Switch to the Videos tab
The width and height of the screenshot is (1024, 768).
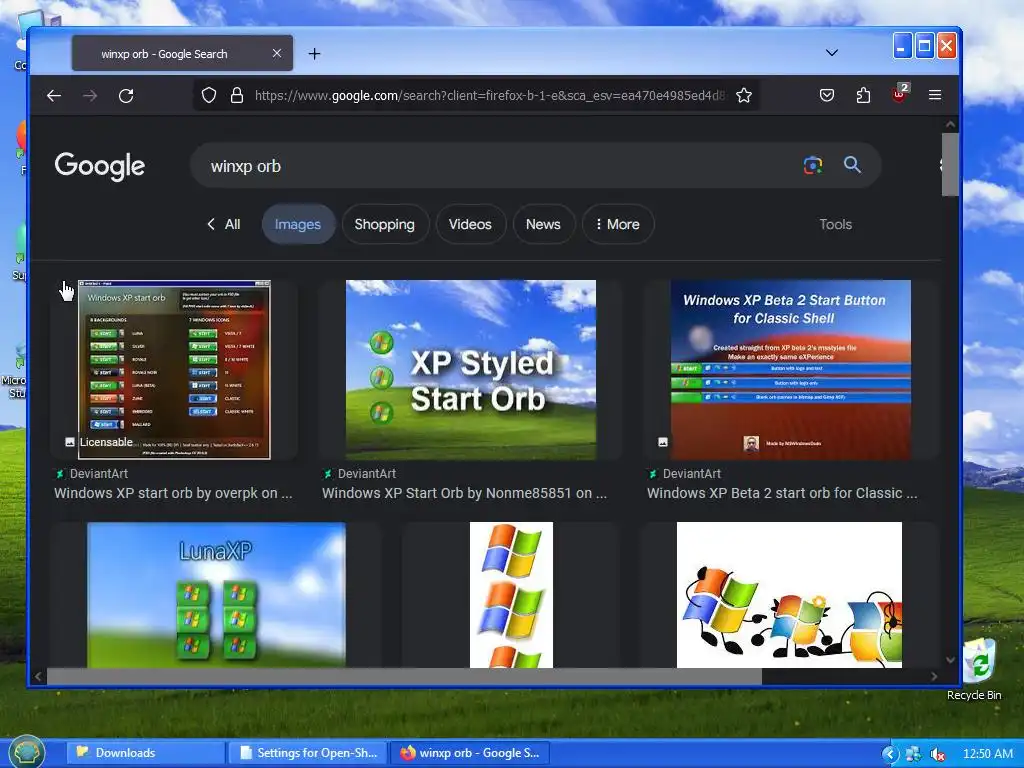point(470,224)
